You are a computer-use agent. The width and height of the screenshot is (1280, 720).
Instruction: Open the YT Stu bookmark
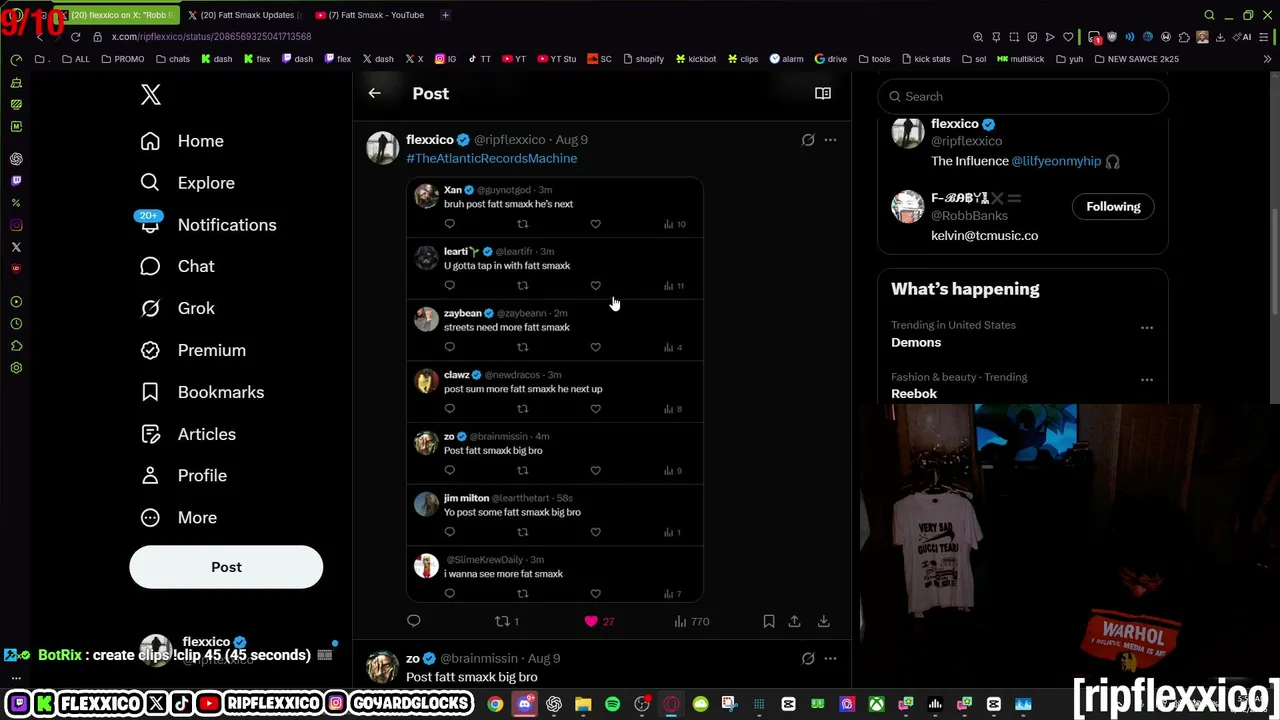pyautogui.click(x=556, y=59)
